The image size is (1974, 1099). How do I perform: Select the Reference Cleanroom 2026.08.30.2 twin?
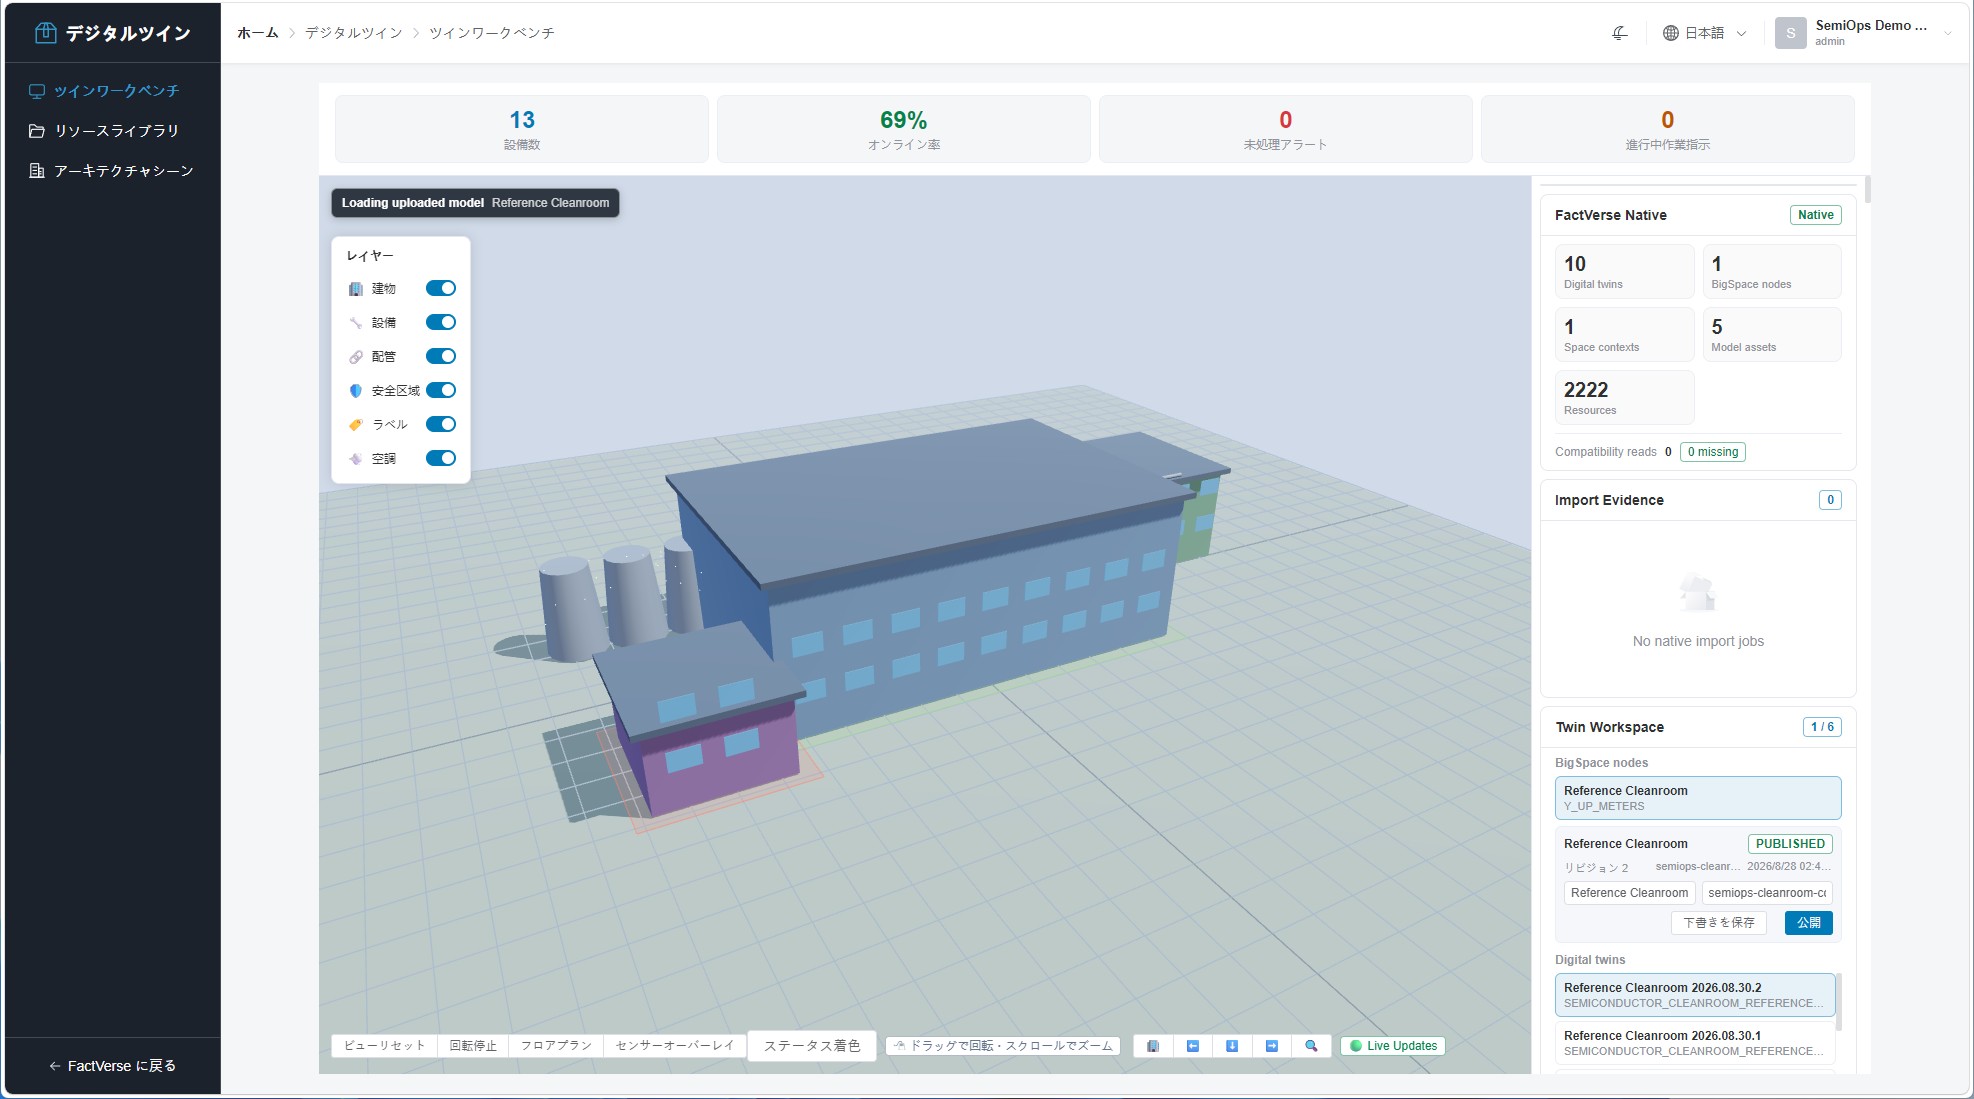[x=1694, y=995]
